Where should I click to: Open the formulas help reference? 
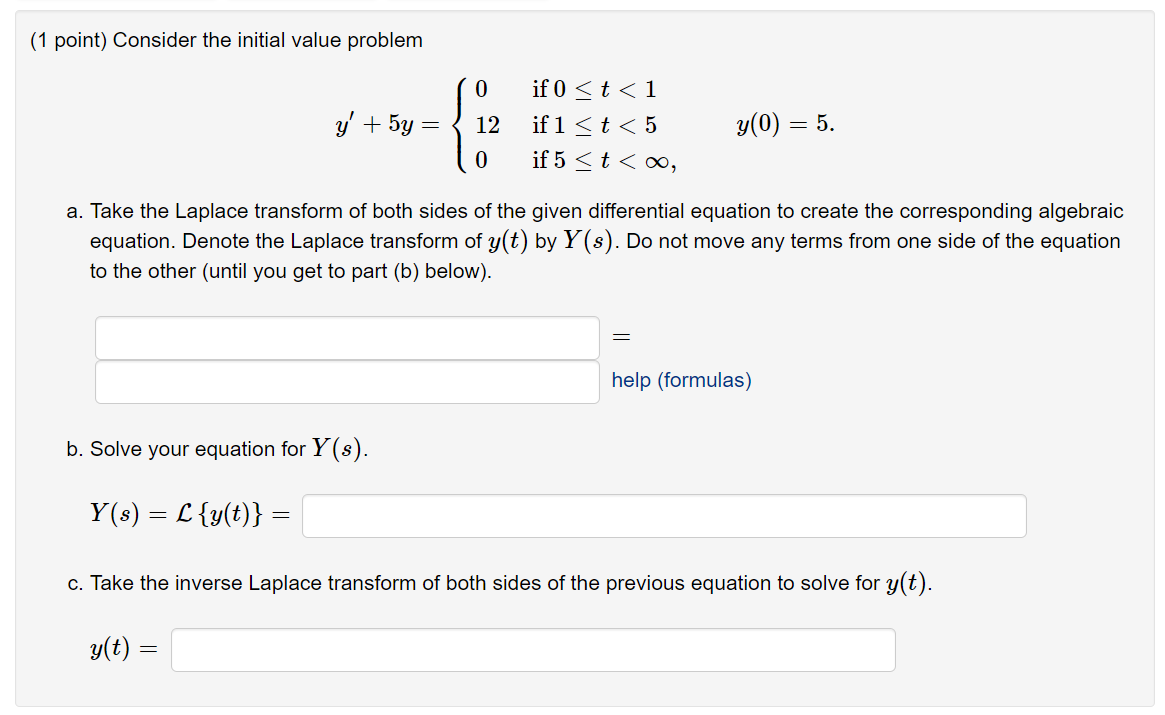681,381
